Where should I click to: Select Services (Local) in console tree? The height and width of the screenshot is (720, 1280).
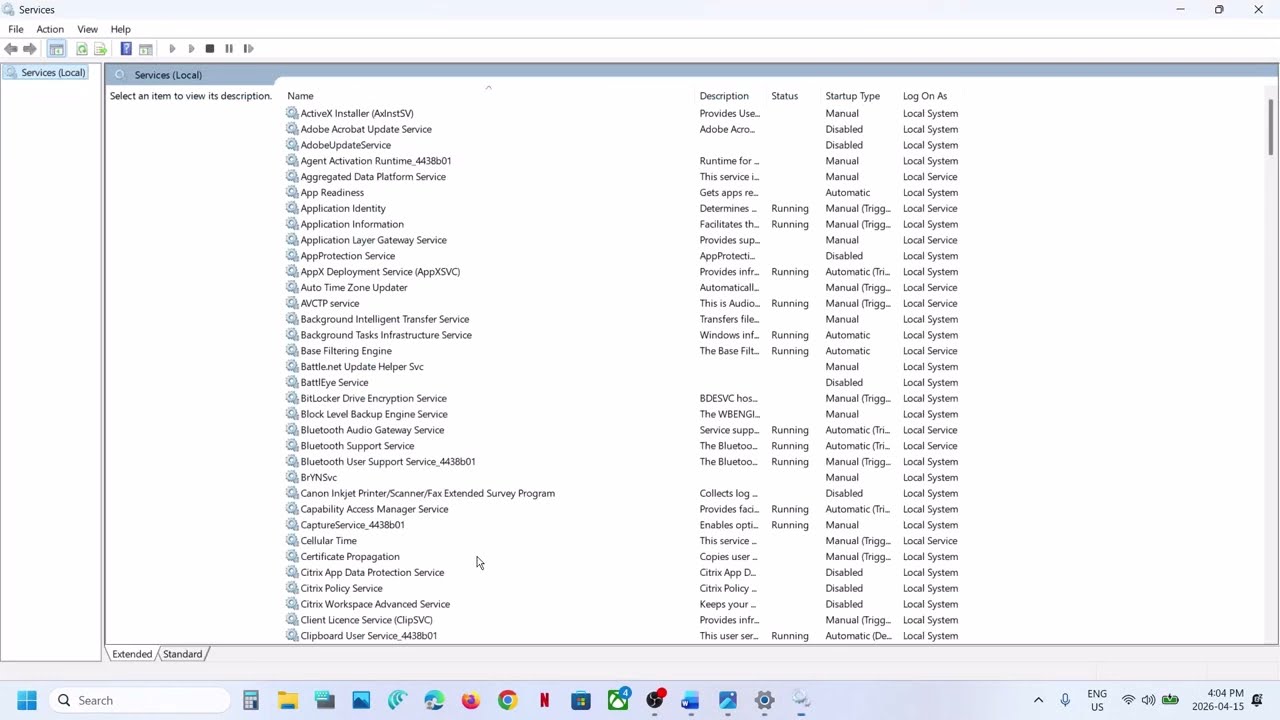[x=45, y=72]
